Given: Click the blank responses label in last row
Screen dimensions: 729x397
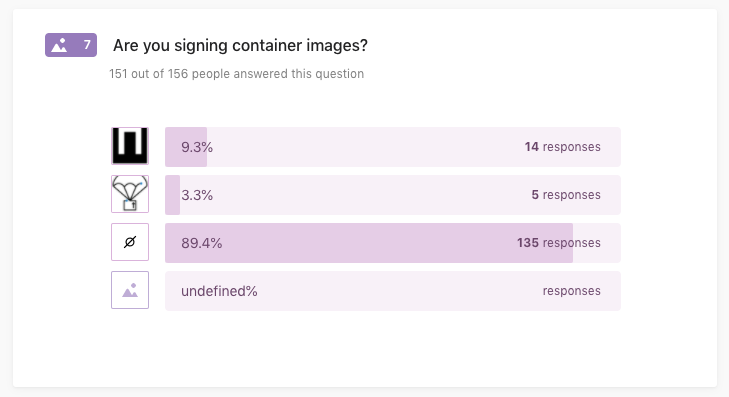Looking at the screenshot, I should 571,291.
